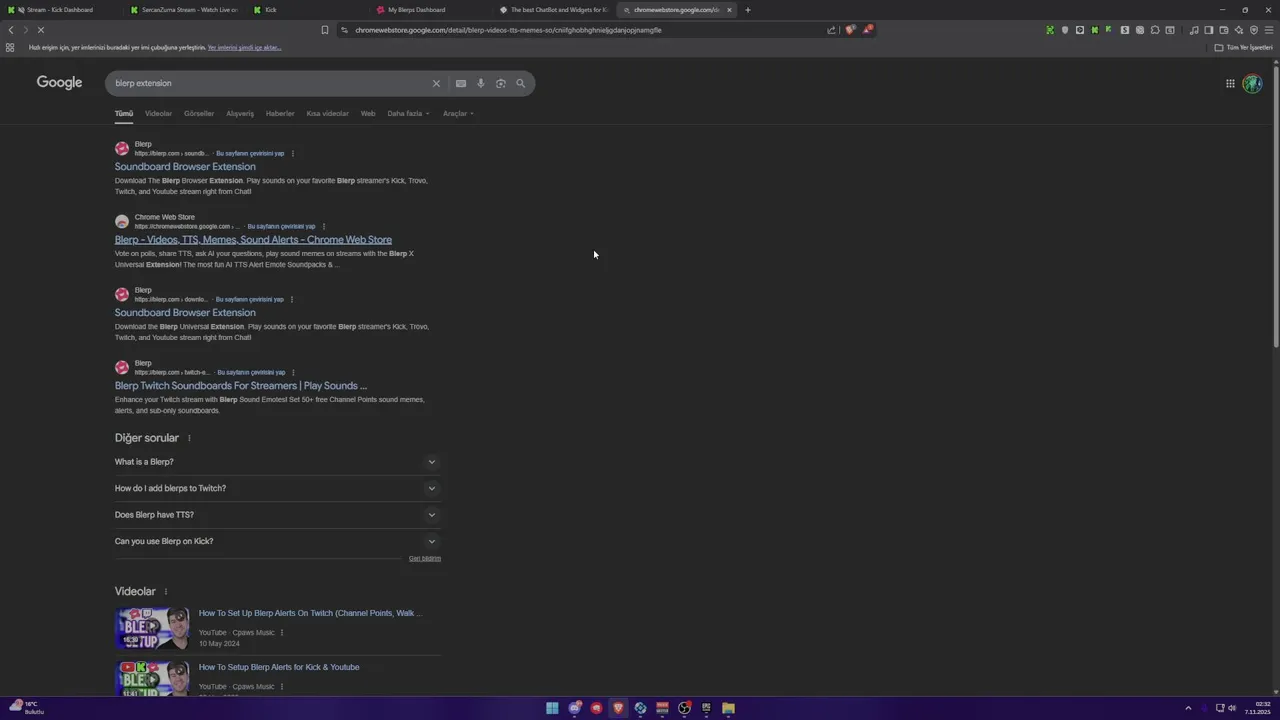The width and height of the screenshot is (1280, 720).
Task: Open the options beside the Diğer sorular heading
Action: click(189, 438)
